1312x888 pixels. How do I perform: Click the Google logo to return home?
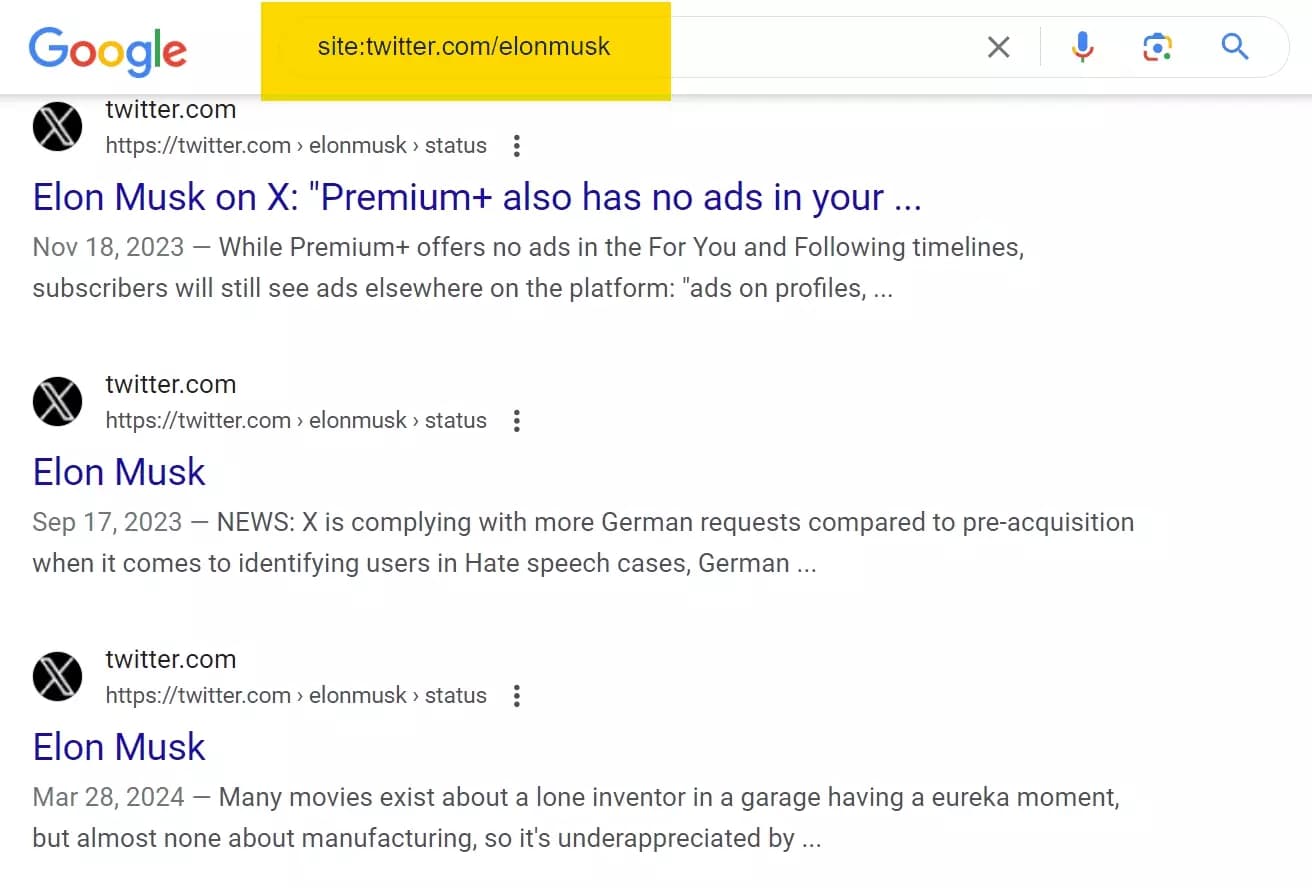[x=107, y=50]
